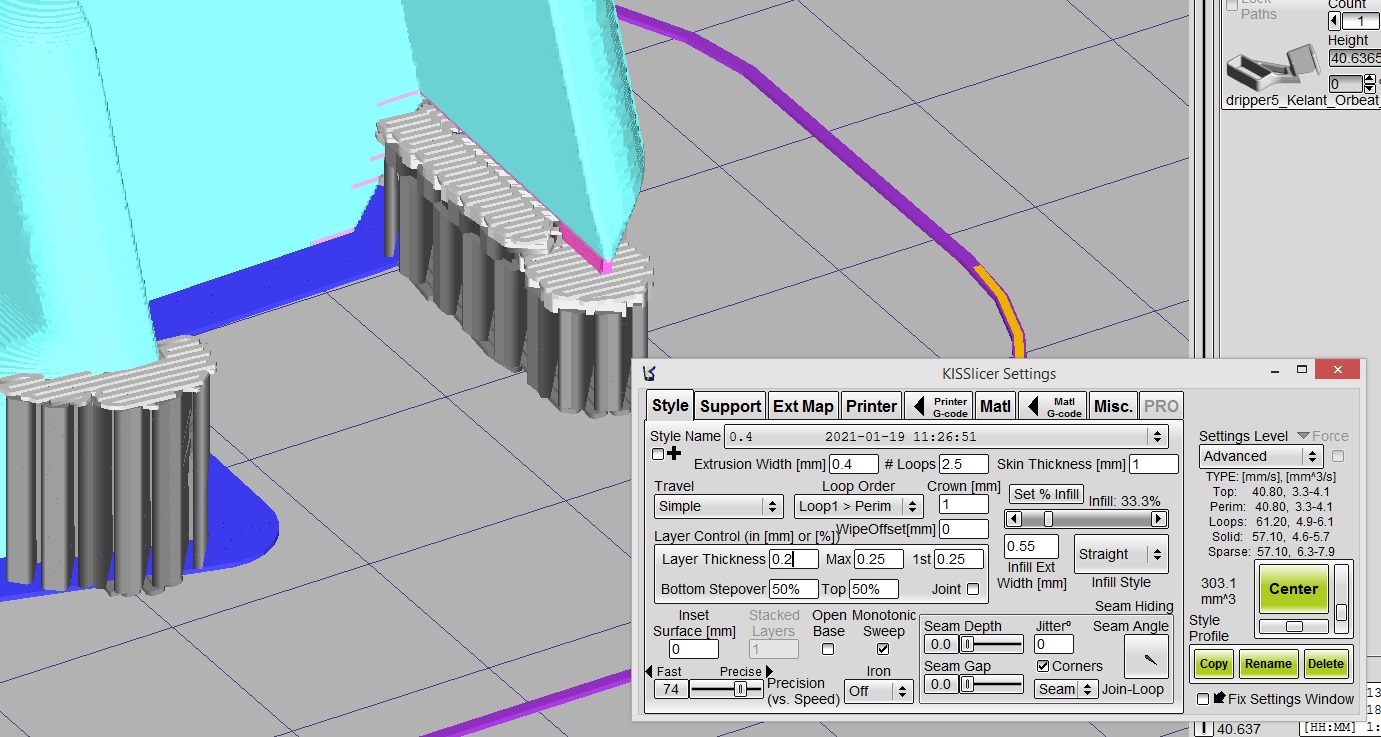Click the Seam Angle dial button
Image resolution: width=1381 pixels, height=737 pixels.
(x=1146, y=657)
